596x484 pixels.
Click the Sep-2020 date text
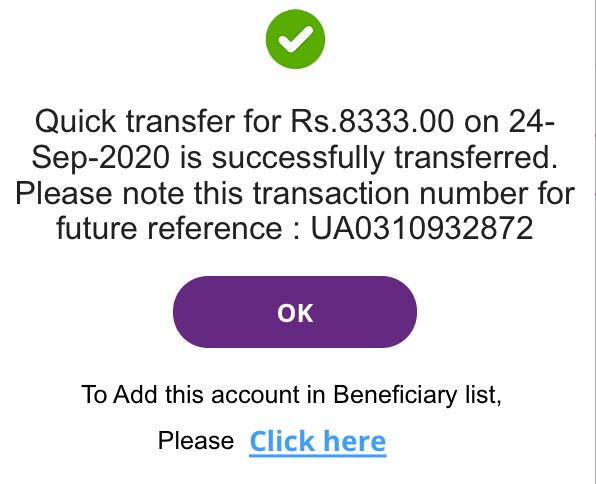tap(101, 157)
